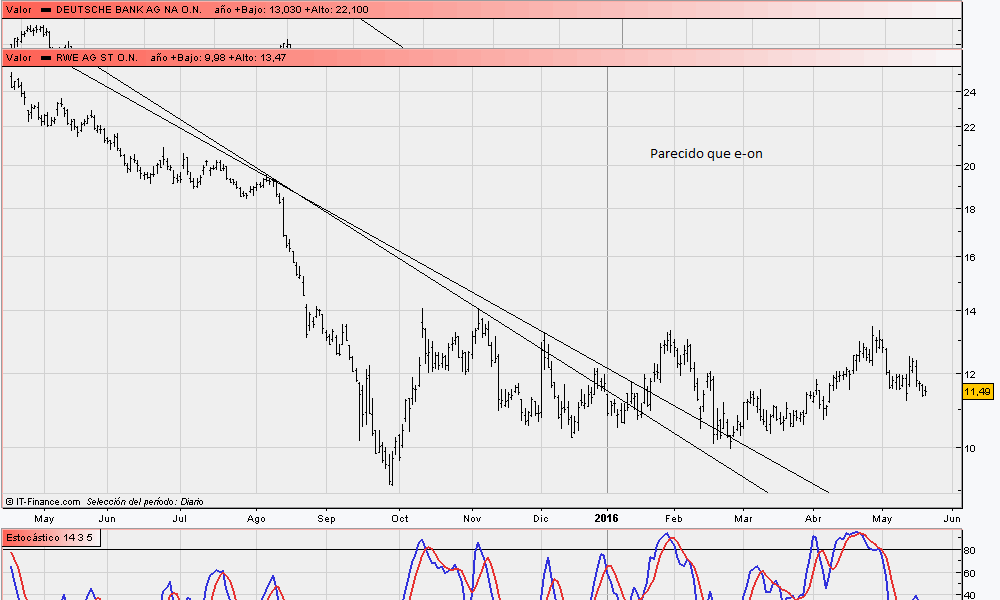The width and height of the screenshot is (1000, 600).
Task: Click the Ago label on the time axis
Action: (256, 518)
